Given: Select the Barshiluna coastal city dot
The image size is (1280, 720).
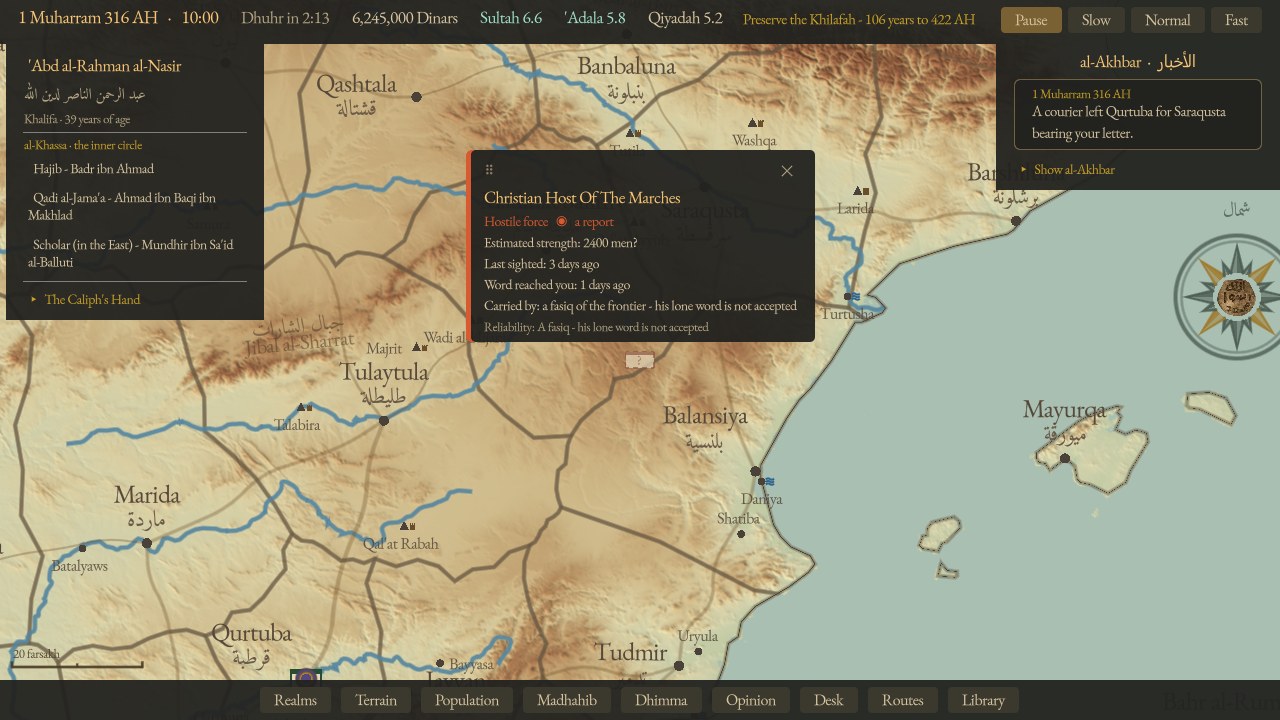Looking at the screenshot, I should pos(1016,221).
